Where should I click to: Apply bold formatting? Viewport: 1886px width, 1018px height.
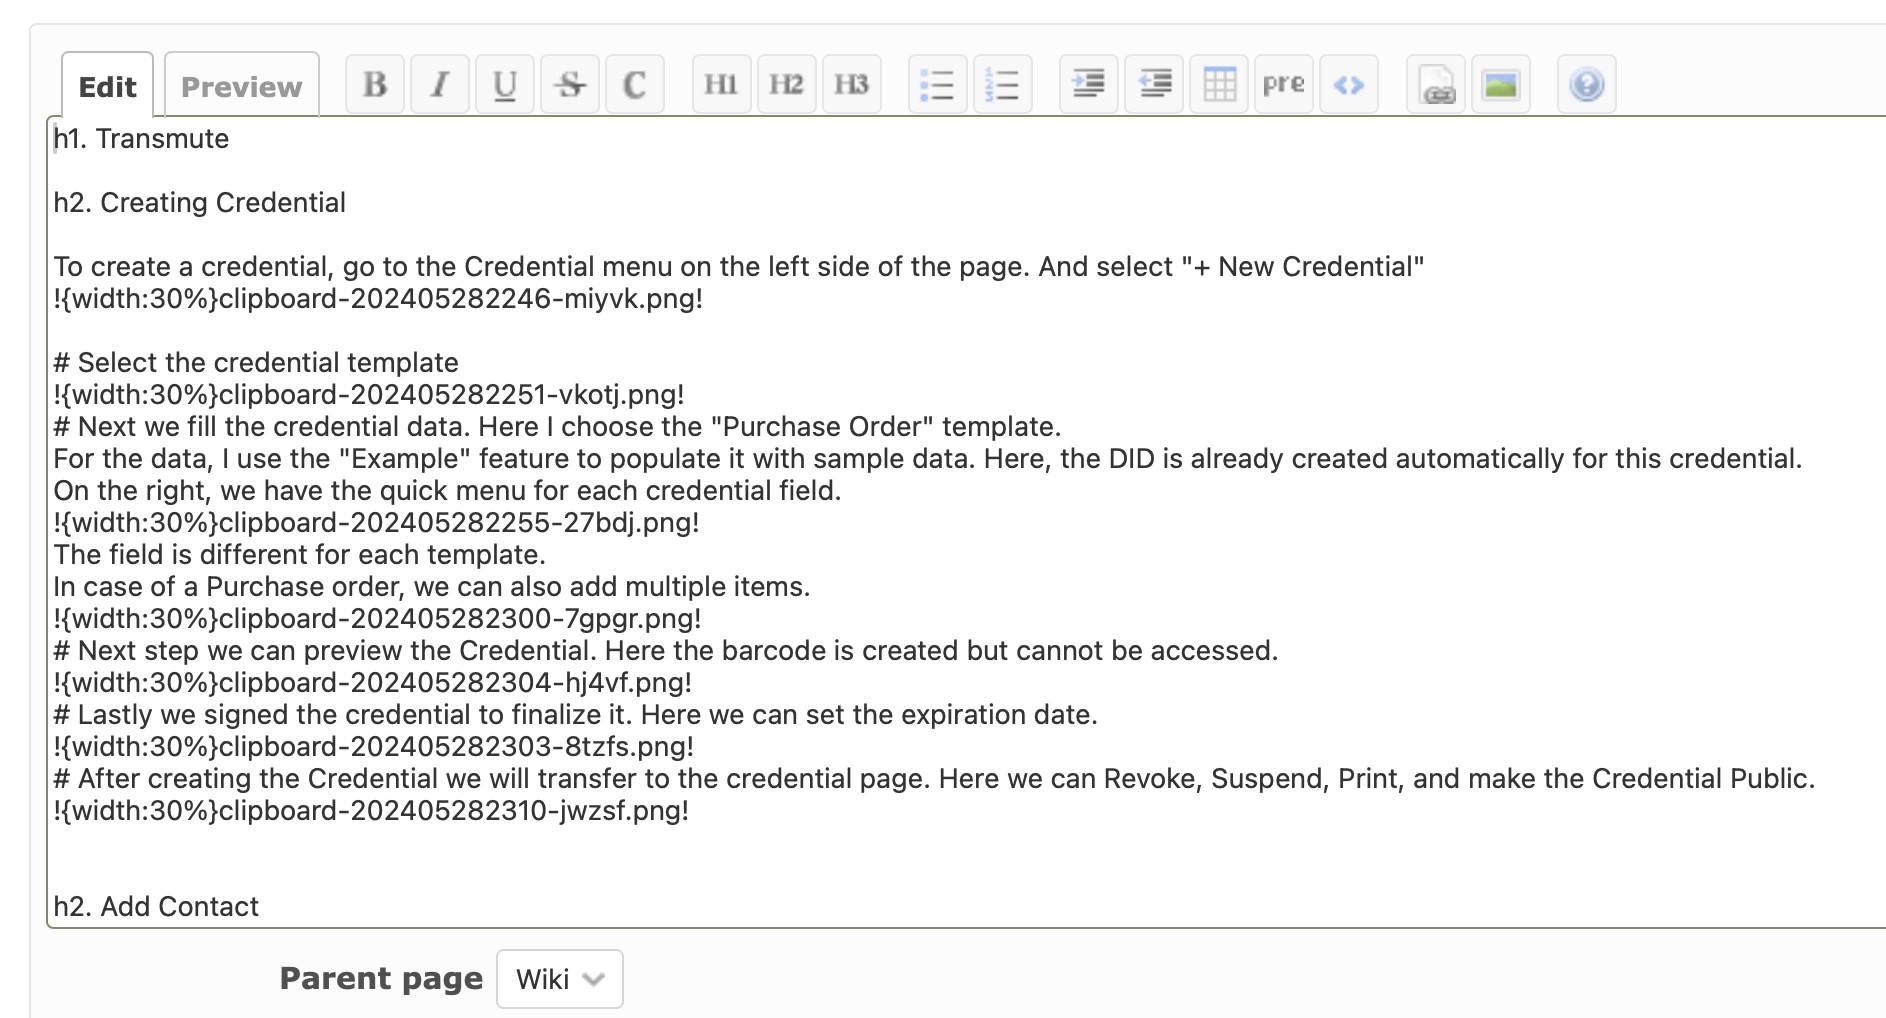tap(374, 85)
